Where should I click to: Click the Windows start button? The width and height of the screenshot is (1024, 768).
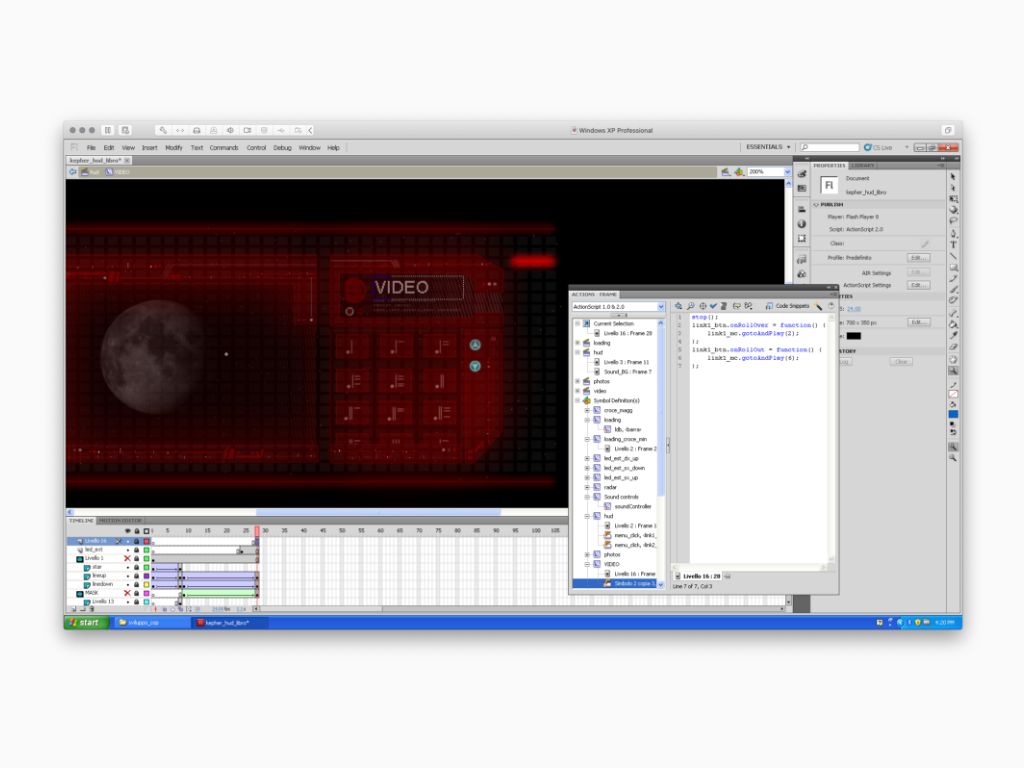[86, 622]
